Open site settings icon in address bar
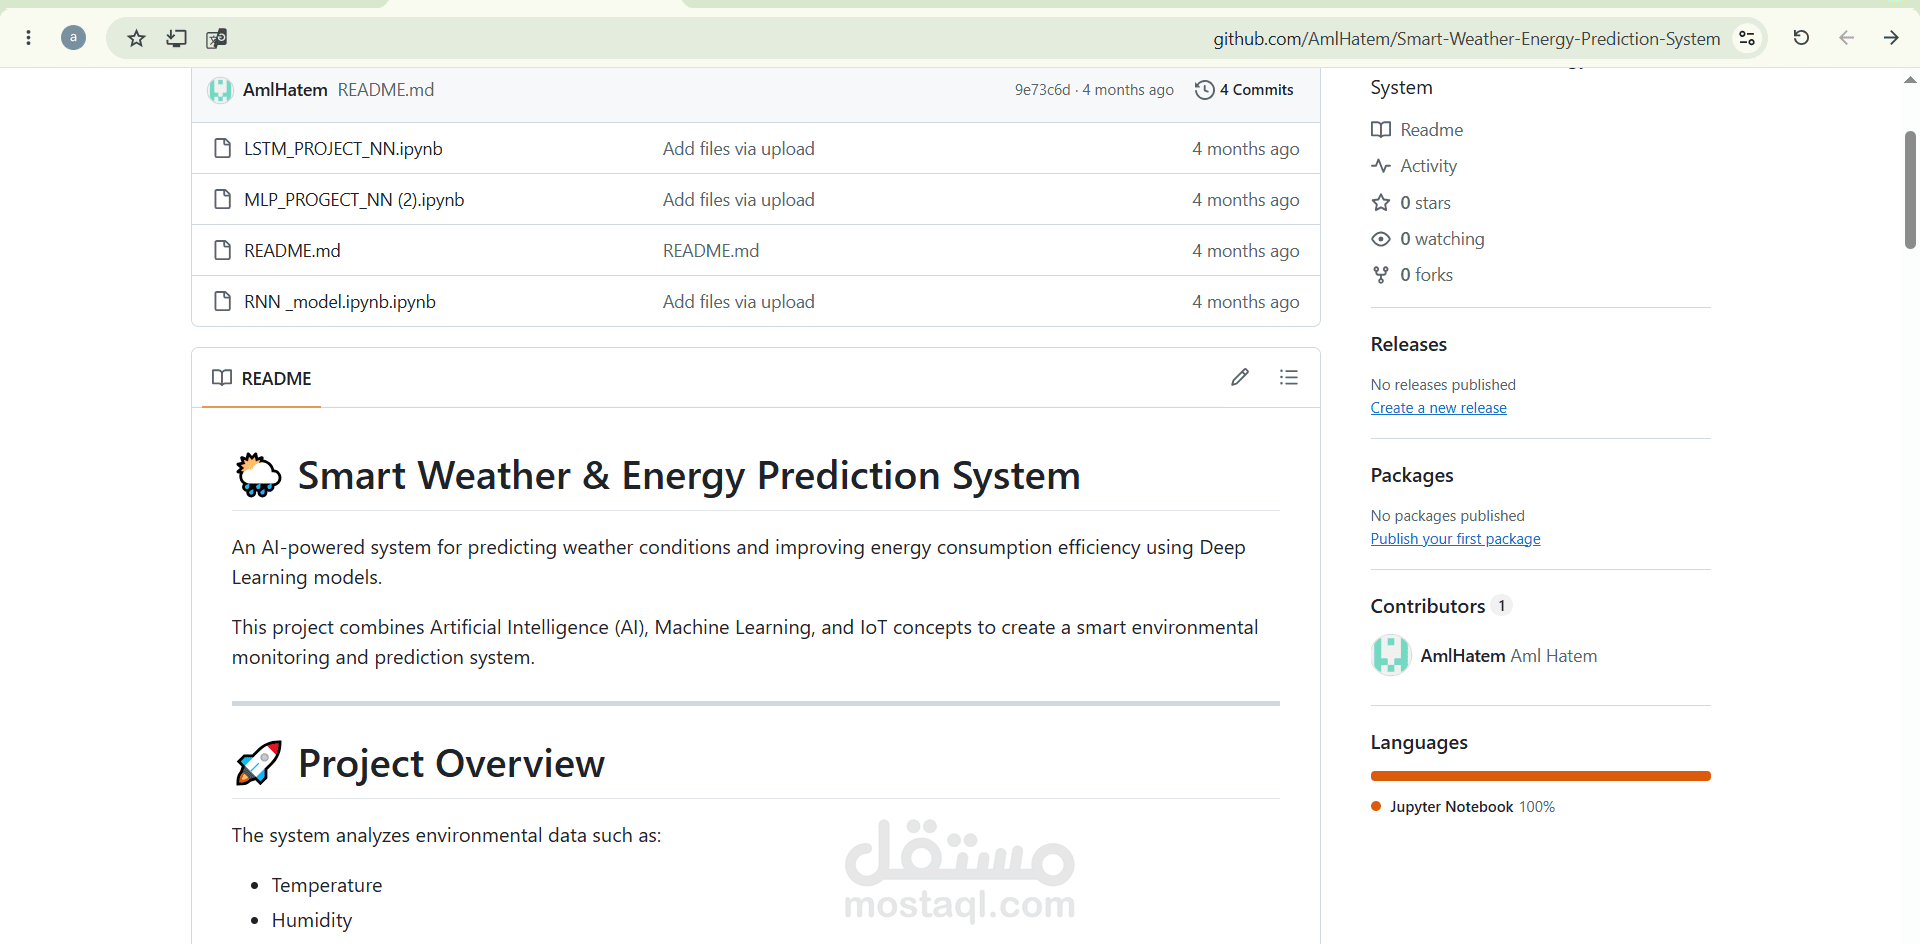Image resolution: width=1920 pixels, height=944 pixels. (1747, 38)
